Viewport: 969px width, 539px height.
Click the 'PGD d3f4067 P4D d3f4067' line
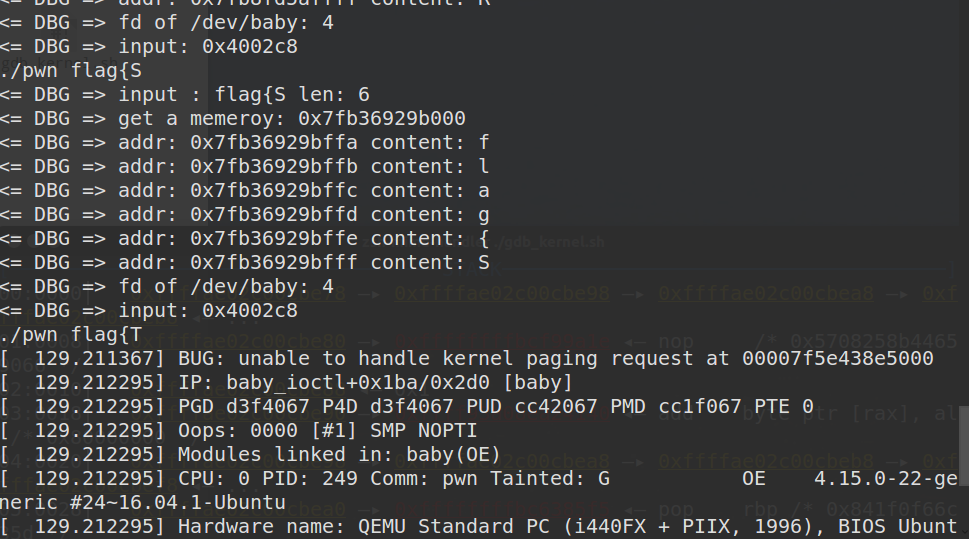tap(407, 407)
